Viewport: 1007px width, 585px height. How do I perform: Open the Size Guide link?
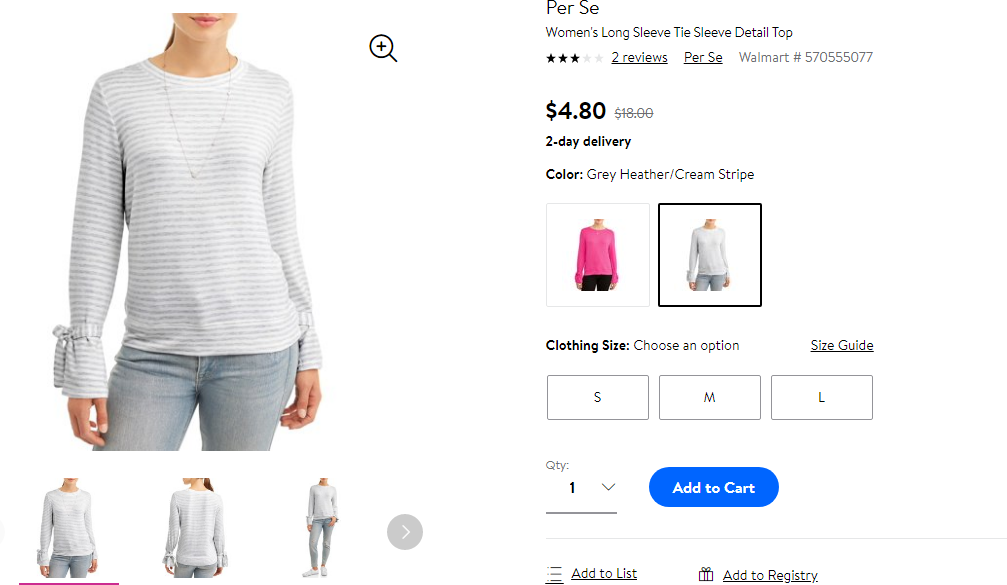(842, 345)
